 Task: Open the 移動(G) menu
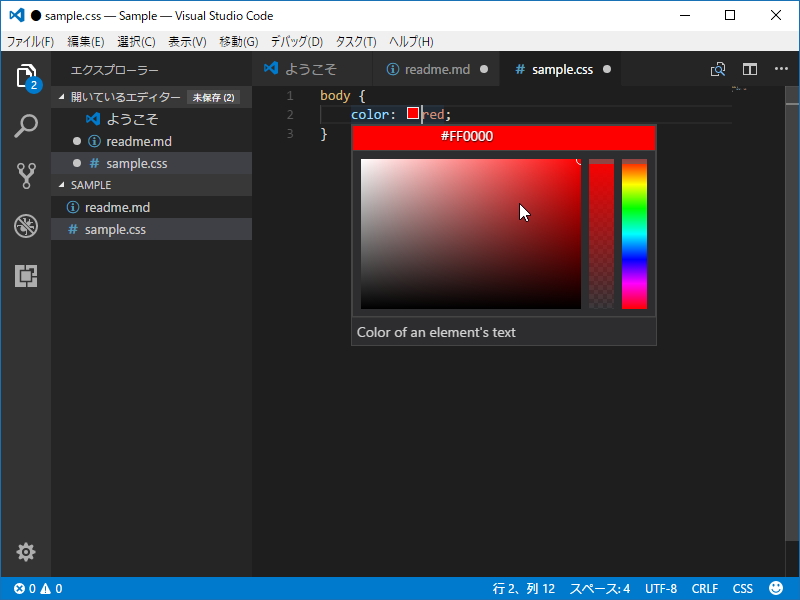238,41
